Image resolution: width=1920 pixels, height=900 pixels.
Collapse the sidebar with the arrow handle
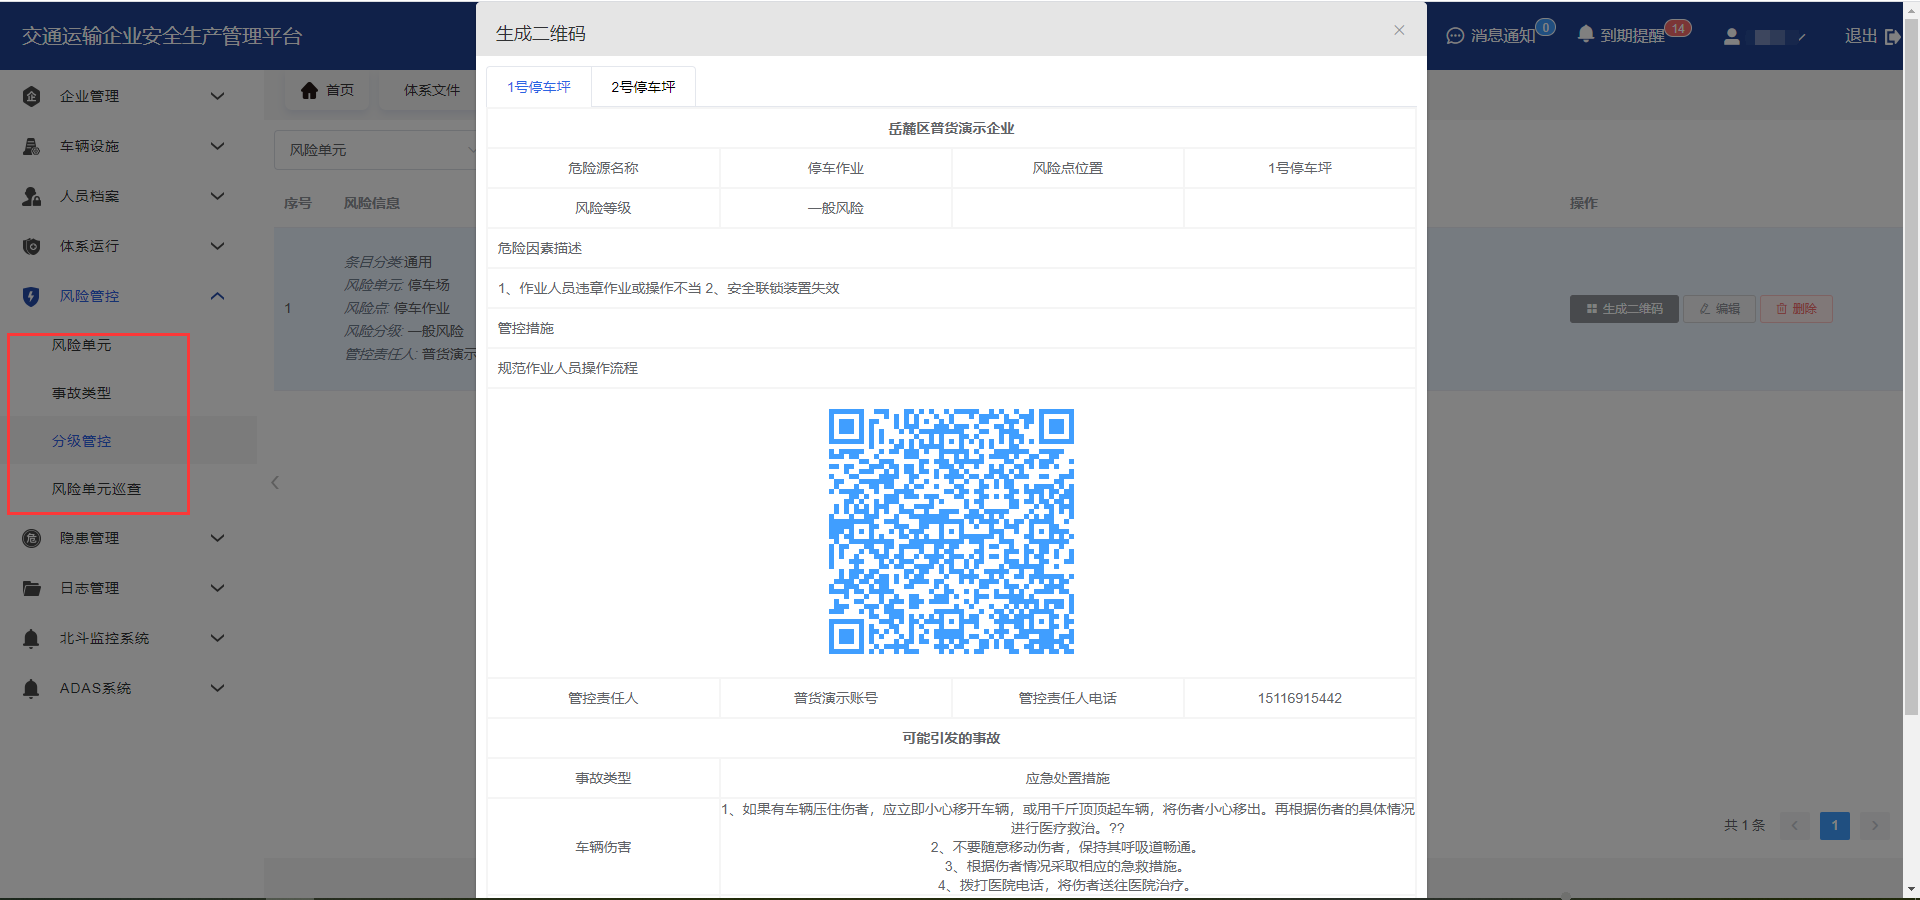275,483
